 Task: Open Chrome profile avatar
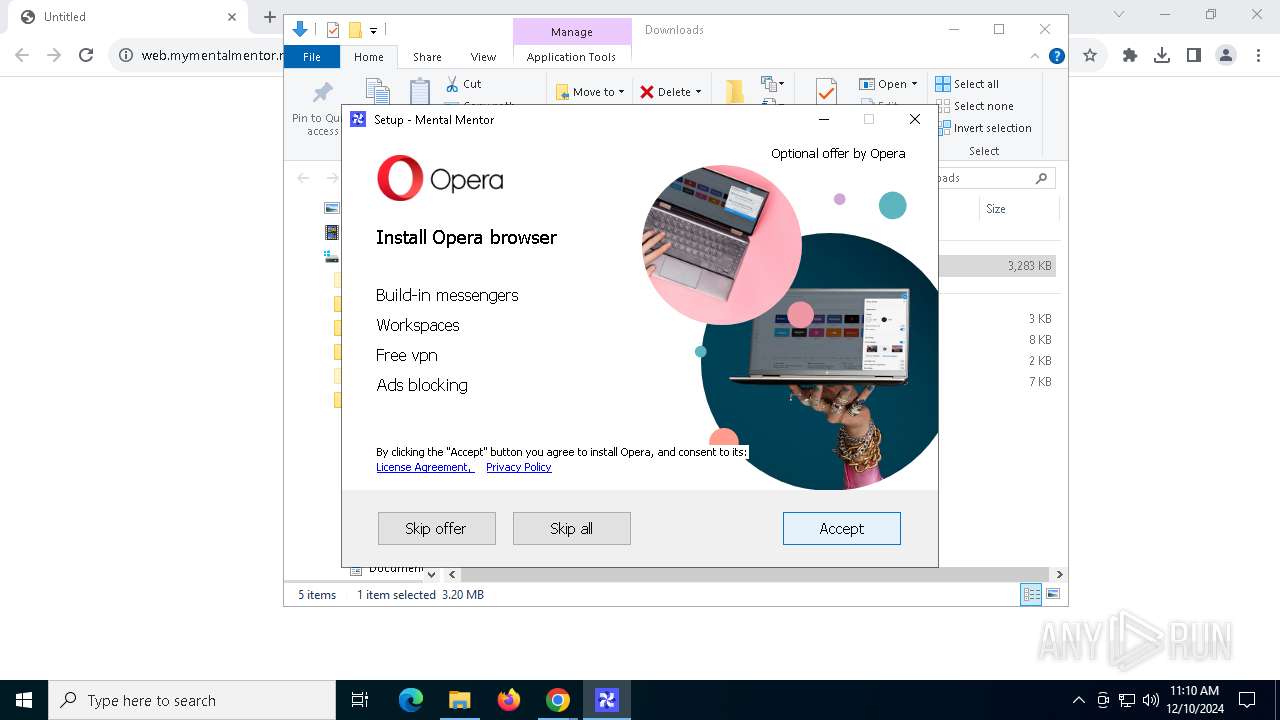click(x=1226, y=56)
